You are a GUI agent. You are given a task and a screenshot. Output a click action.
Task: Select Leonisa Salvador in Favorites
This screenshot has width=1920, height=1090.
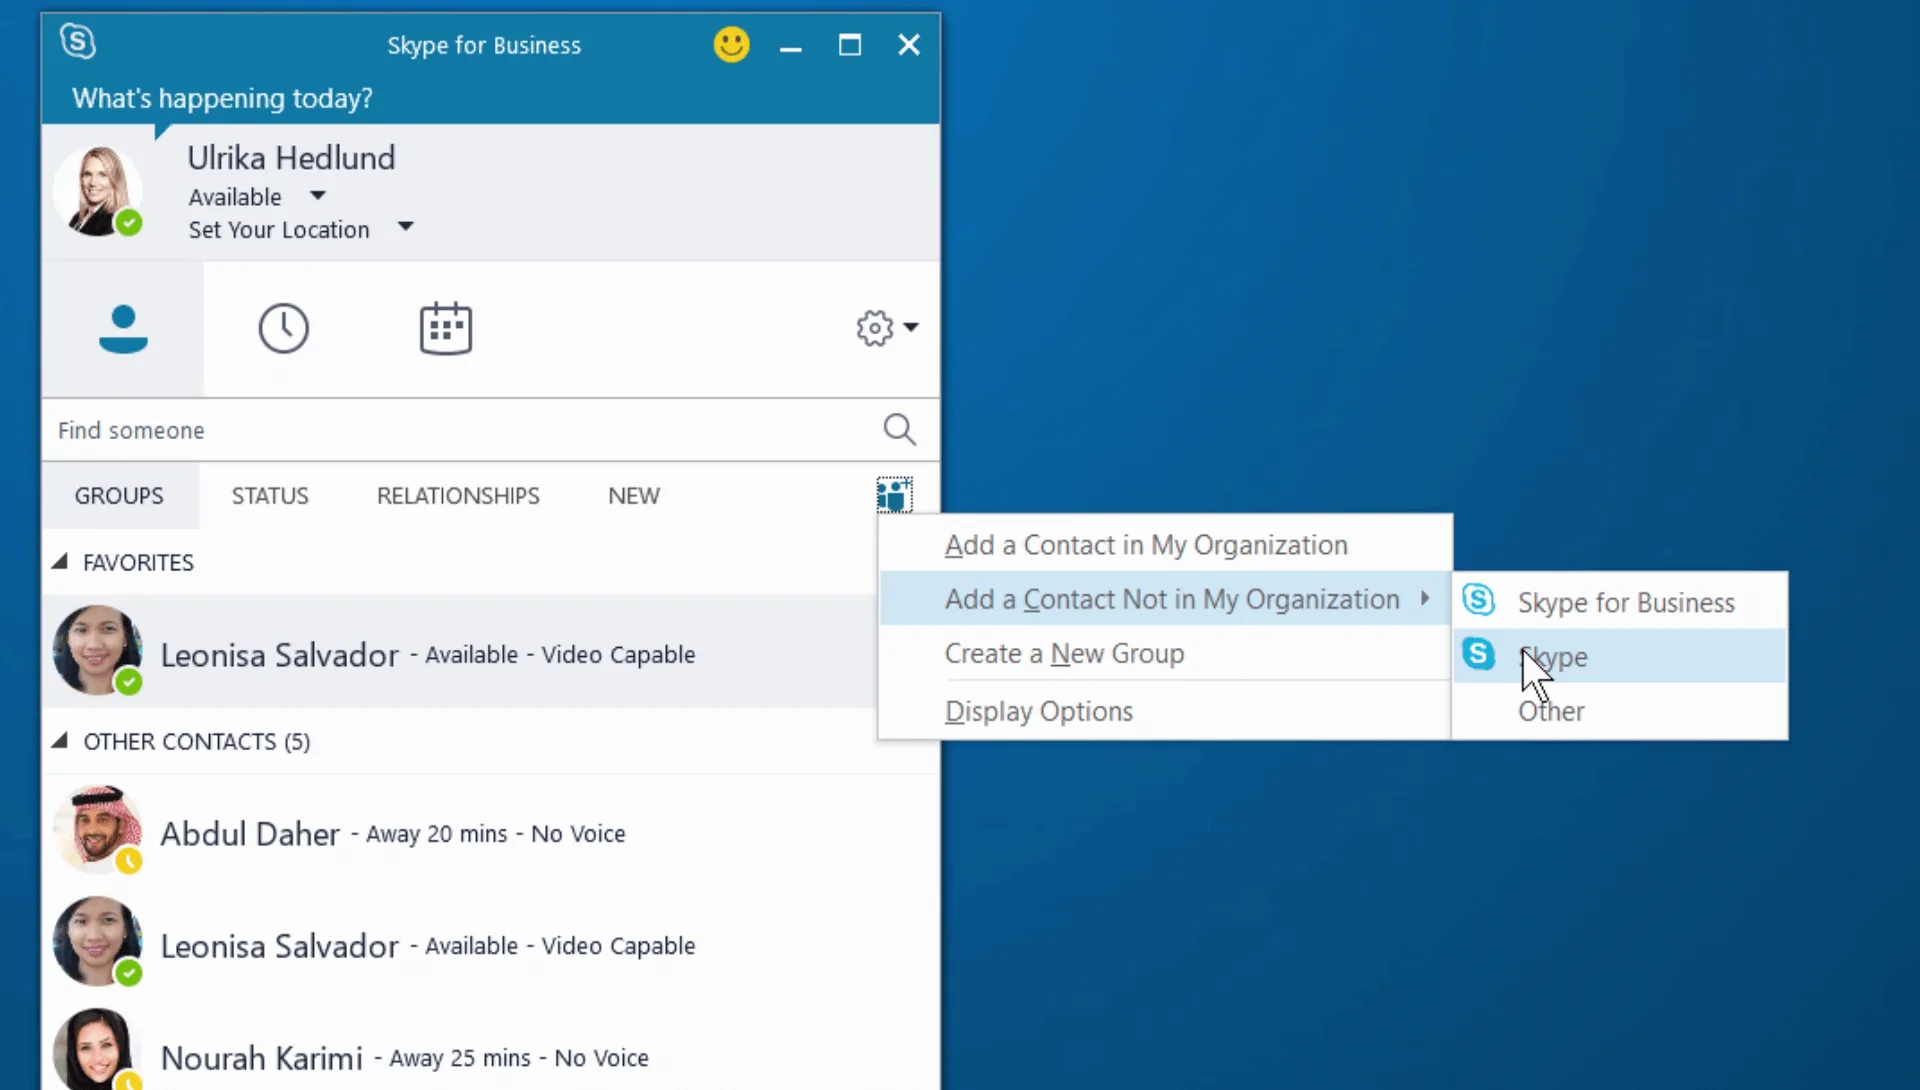(x=279, y=655)
